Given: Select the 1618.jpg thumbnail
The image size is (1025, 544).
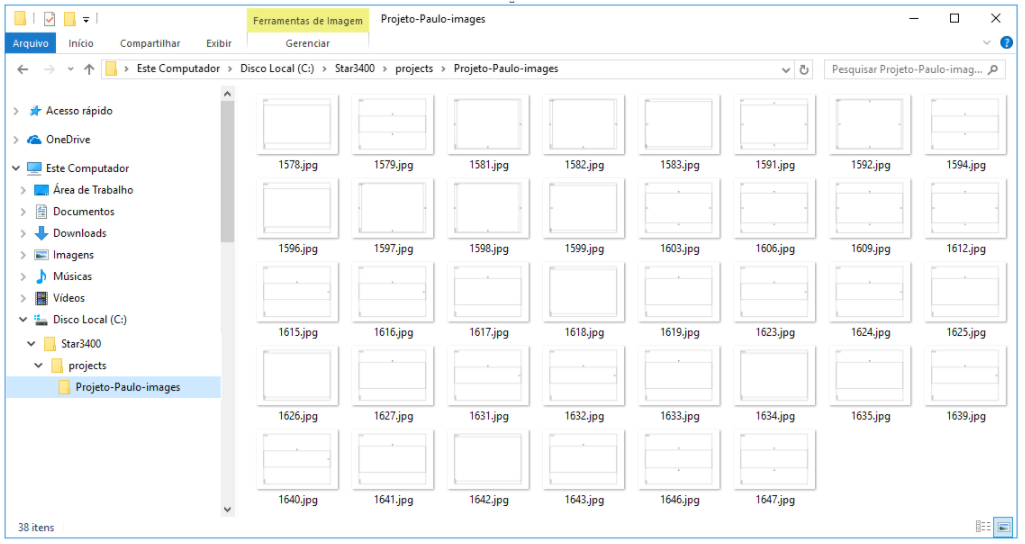Looking at the screenshot, I should [584, 301].
